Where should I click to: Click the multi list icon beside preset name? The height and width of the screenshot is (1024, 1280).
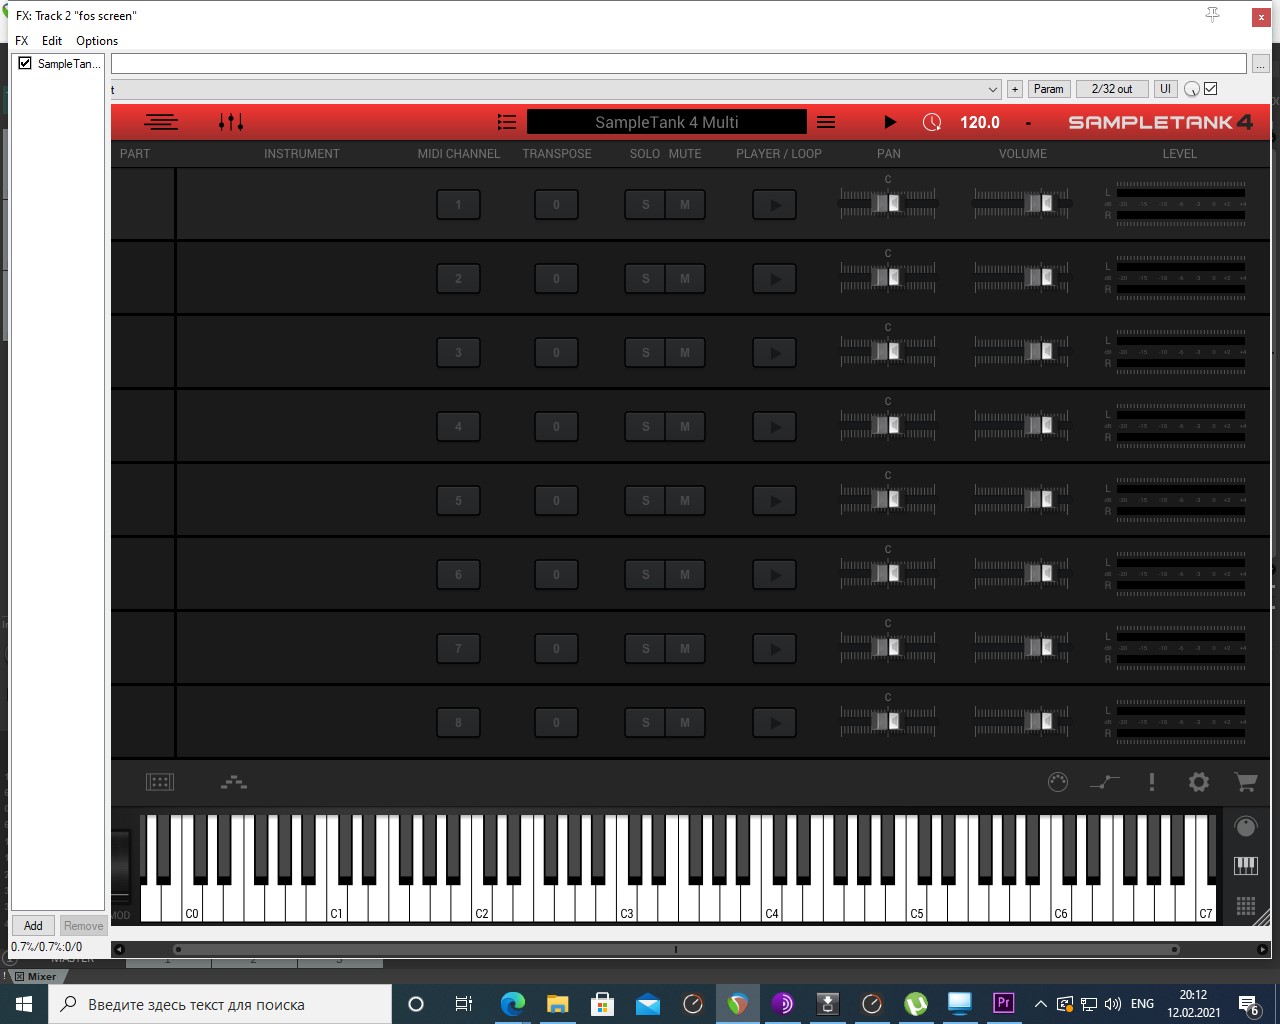coord(507,122)
